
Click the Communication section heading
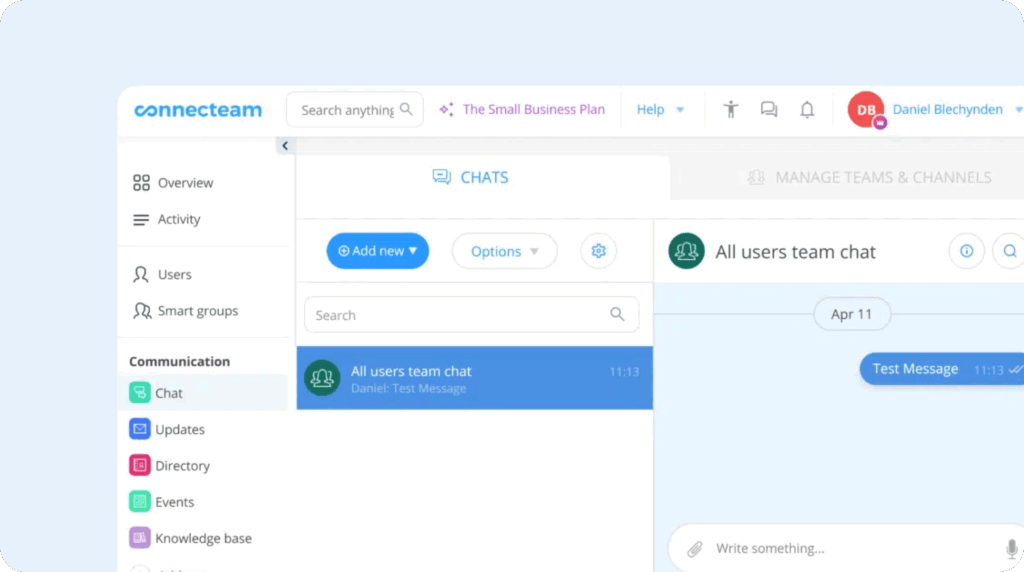180,361
